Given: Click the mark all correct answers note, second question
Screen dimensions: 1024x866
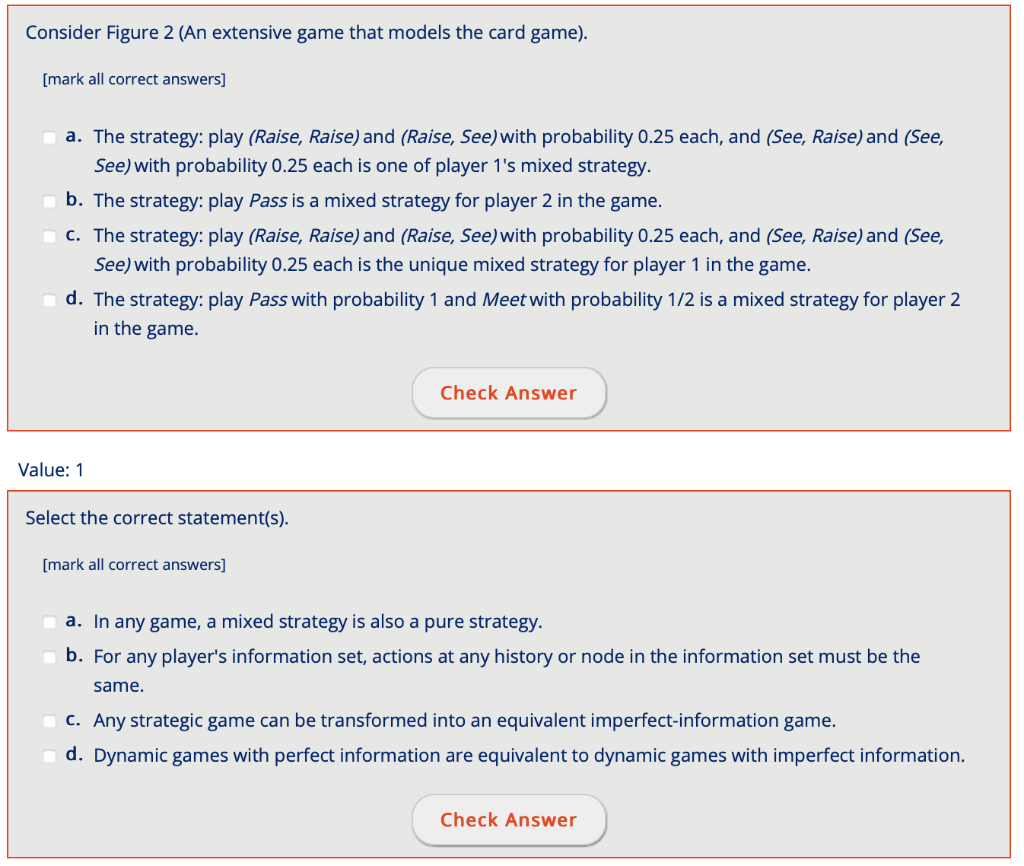Looking at the screenshot, I should [134, 564].
